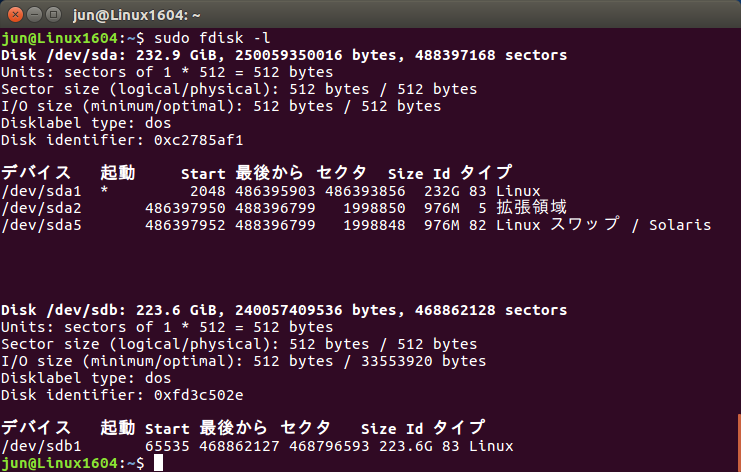Click the Disk /dev/sda header line
This screenshot has width=741, height=472.
point(284,55)
